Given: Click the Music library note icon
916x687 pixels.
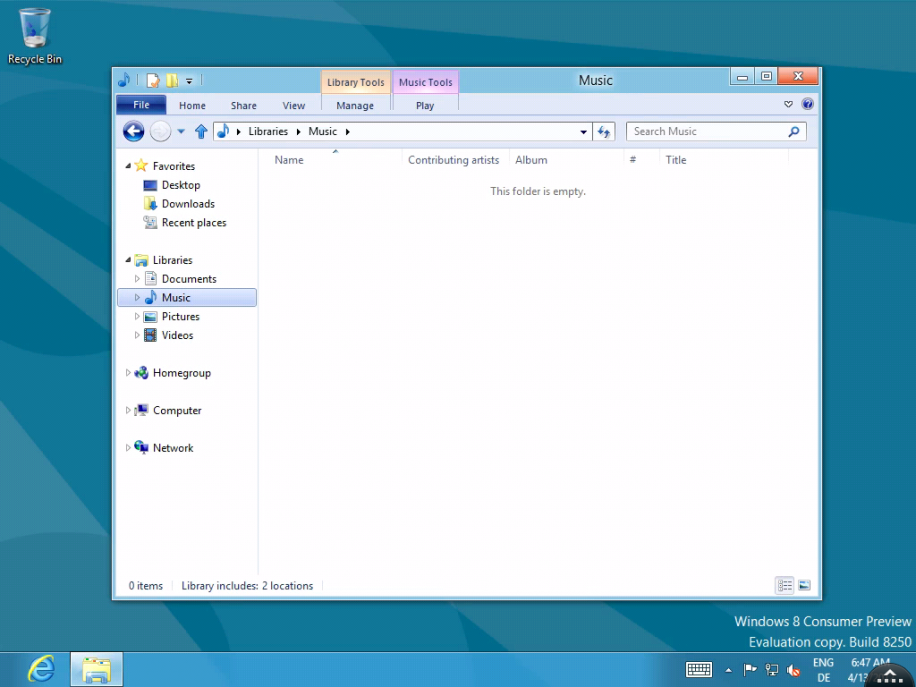Looking at the screenshot, I should 151,297.
